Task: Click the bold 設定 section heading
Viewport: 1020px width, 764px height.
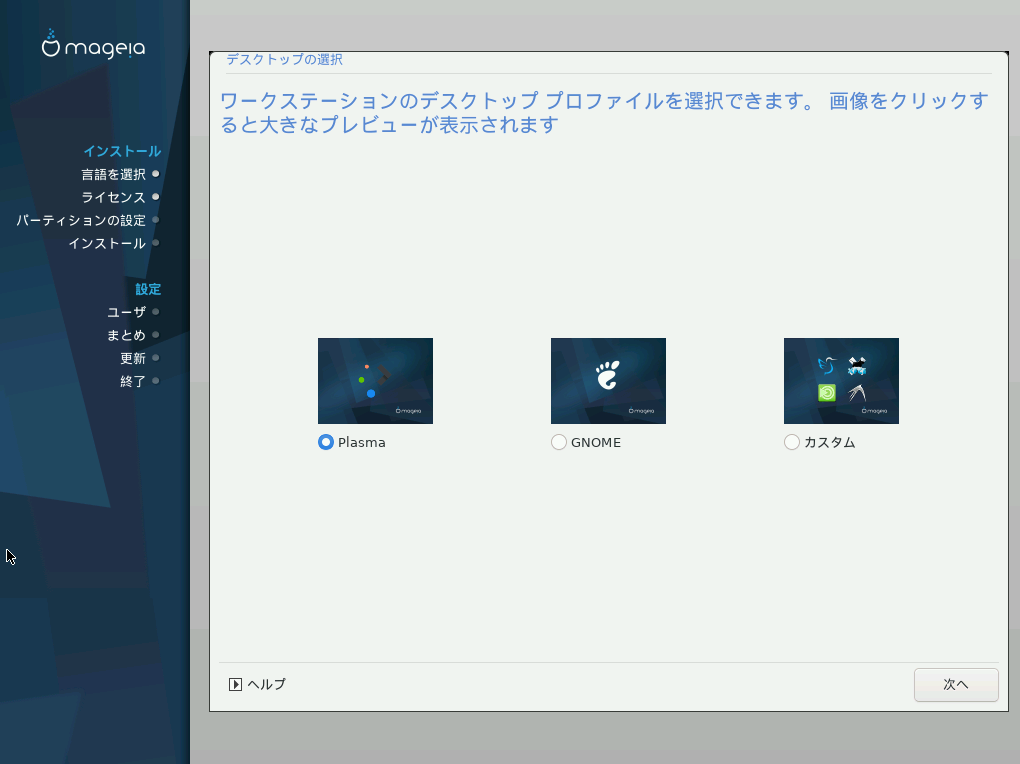Action: [x=148, y=289]
